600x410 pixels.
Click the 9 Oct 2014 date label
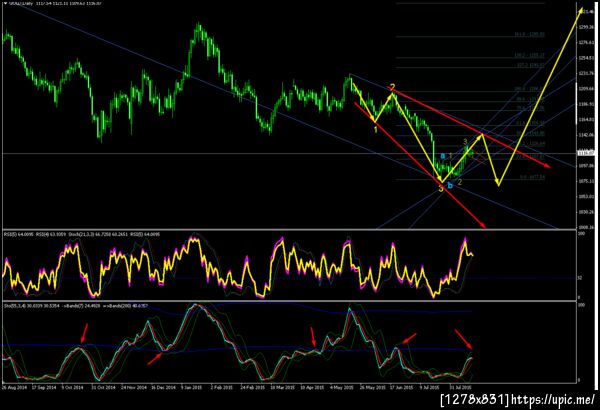pos(73,387)
